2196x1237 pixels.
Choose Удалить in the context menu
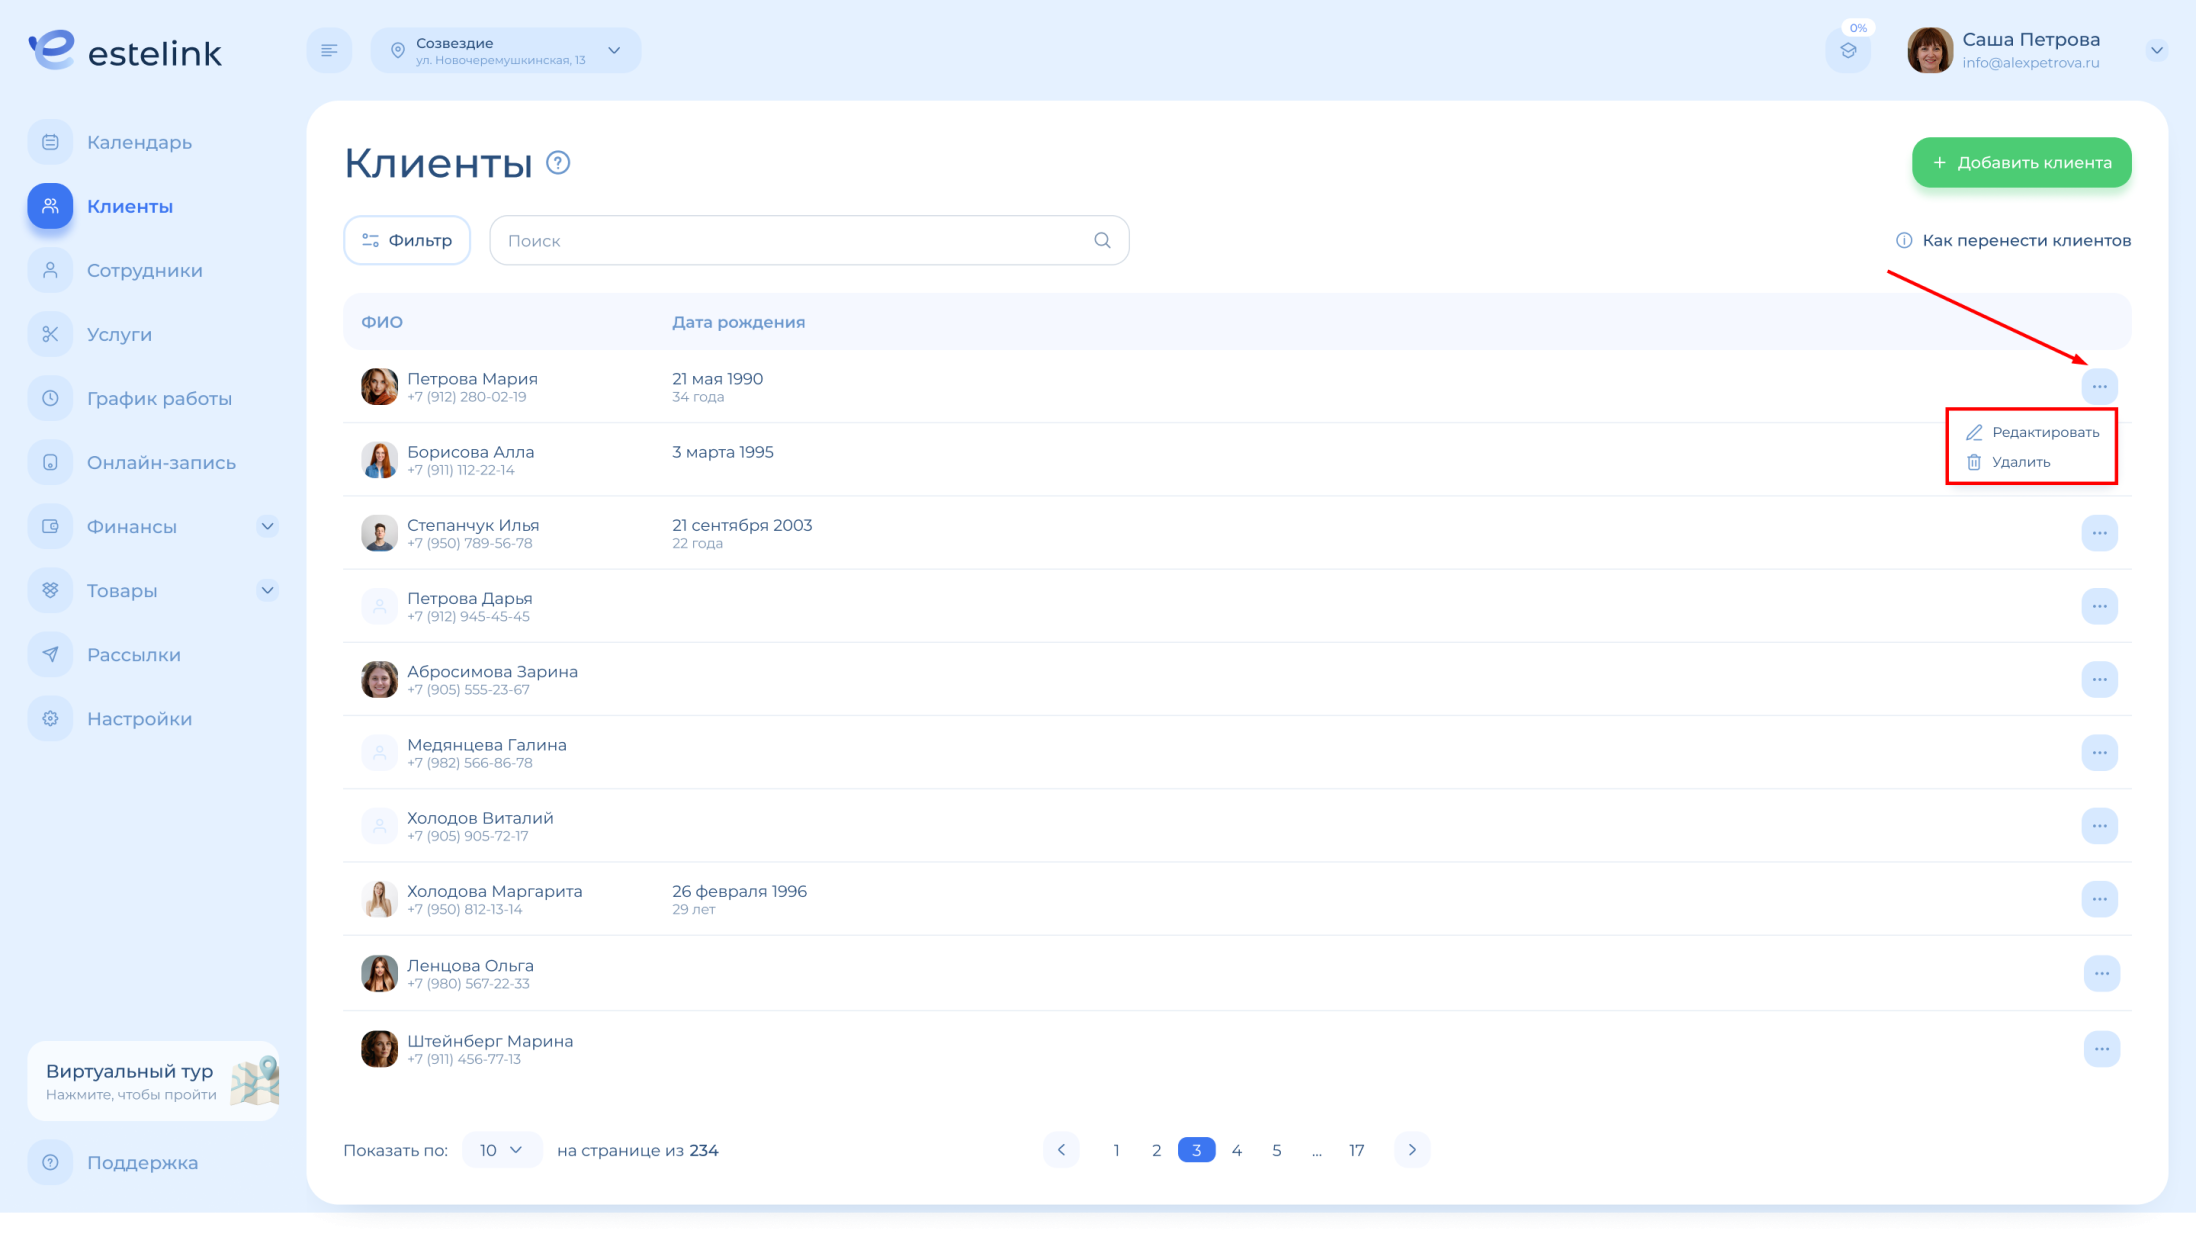pyautogui.click(x=2008, y=462)
